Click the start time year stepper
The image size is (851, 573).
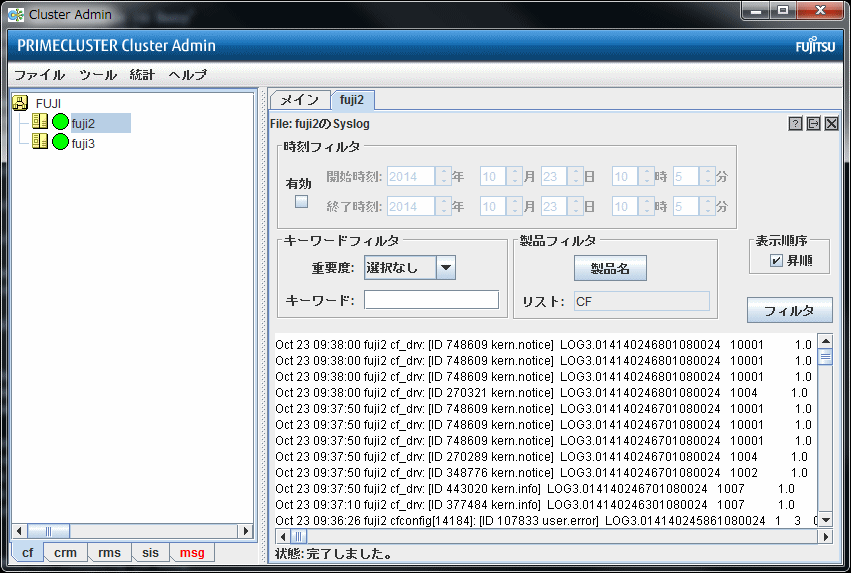[443, 176]
